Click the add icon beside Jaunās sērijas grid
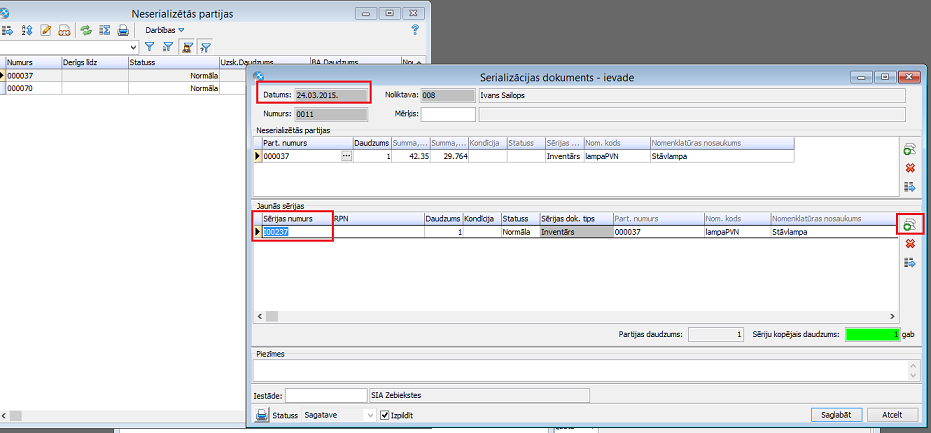 909,225
